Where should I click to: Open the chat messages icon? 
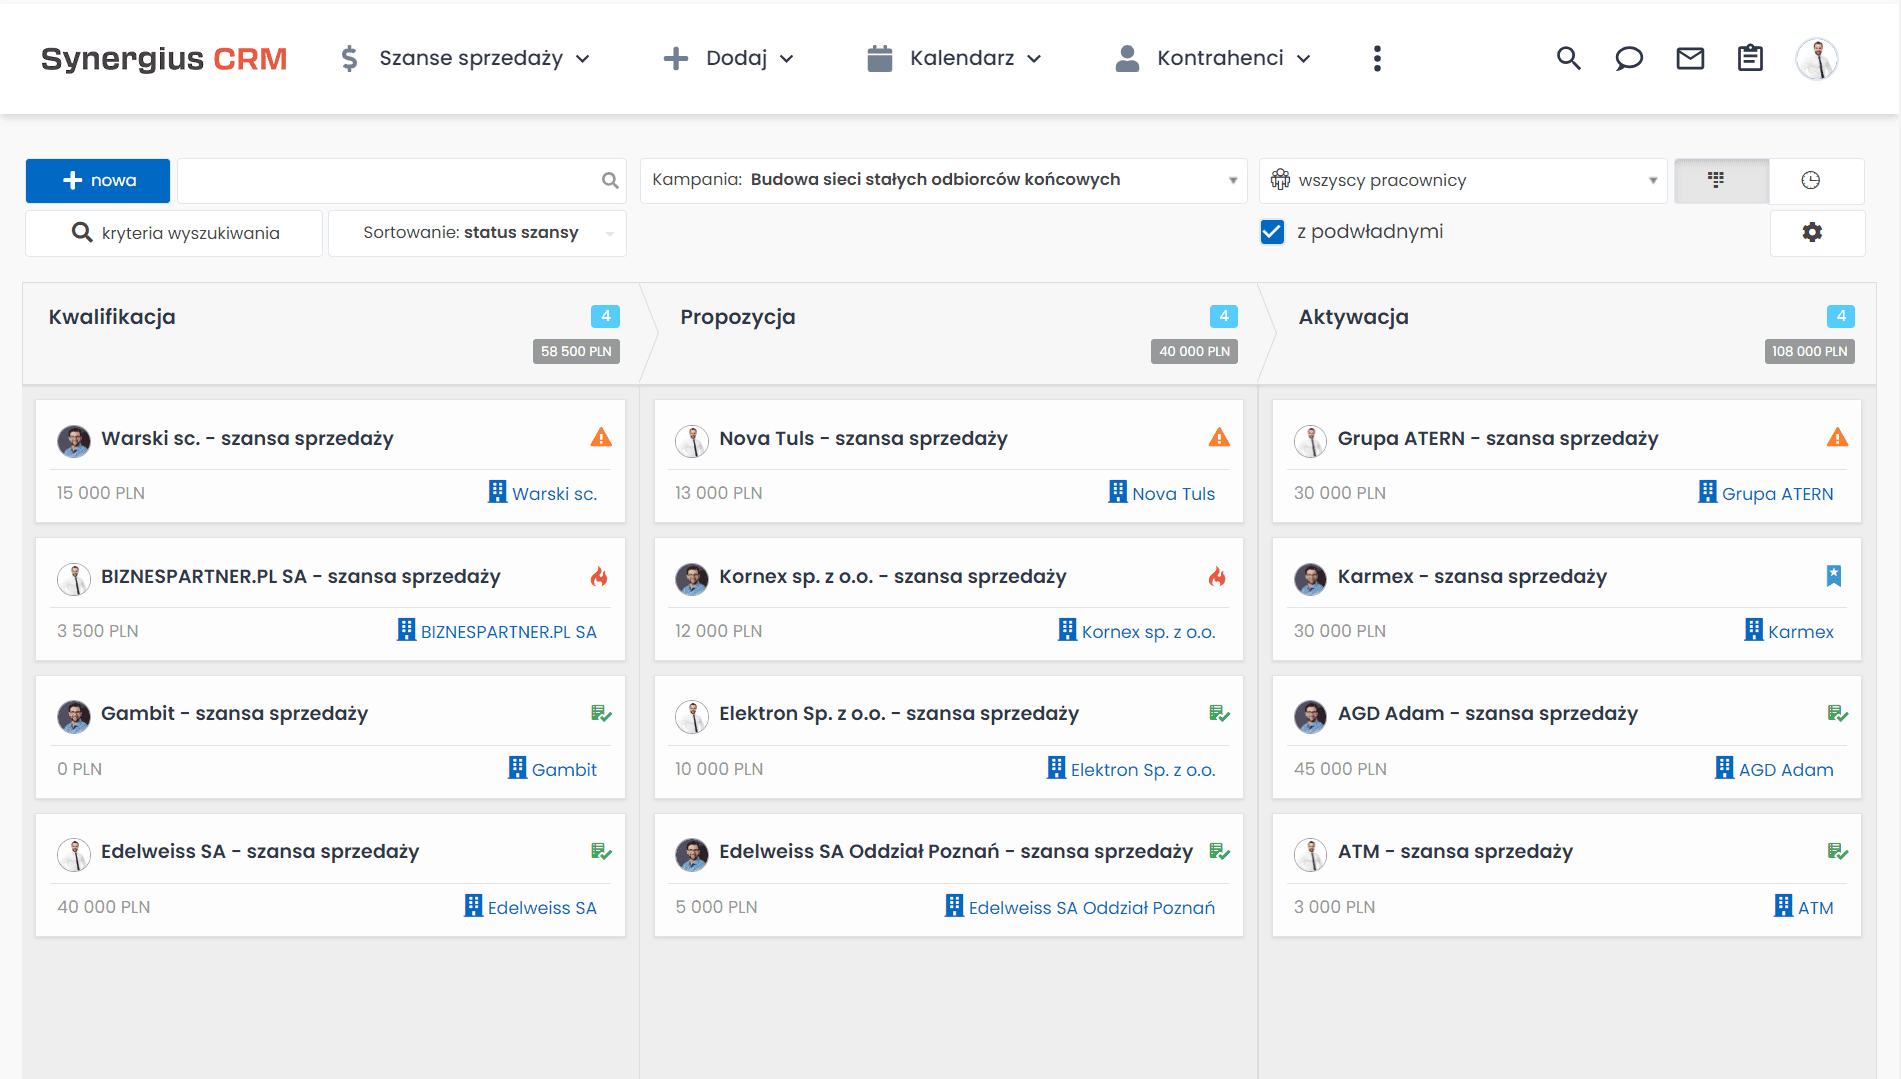tap(1629, 59)
